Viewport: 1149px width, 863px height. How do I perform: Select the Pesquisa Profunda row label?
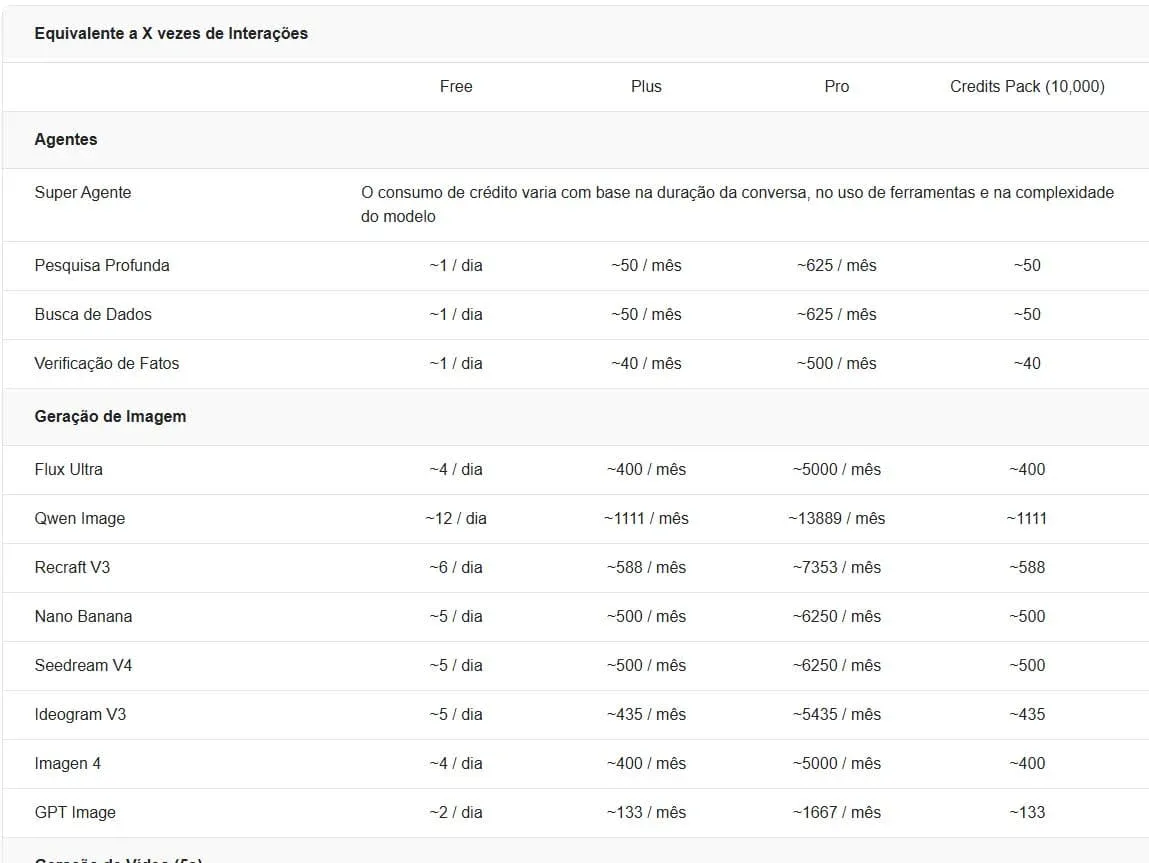click(102, 265)
